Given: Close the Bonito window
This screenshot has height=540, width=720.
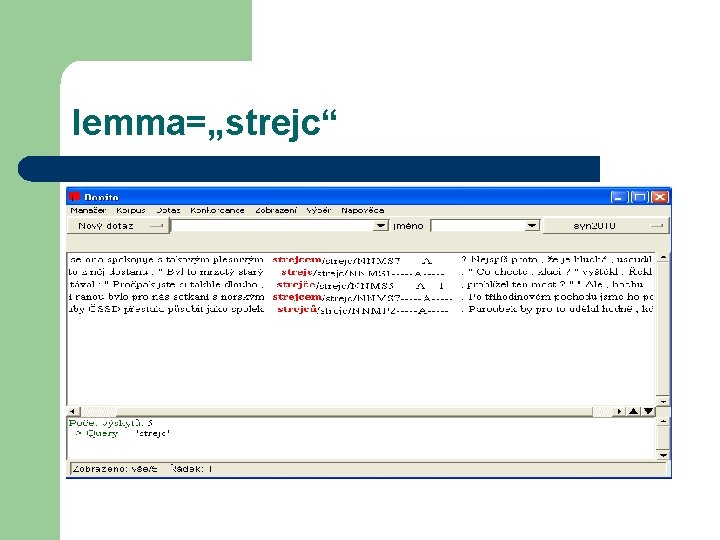Looking at the screenshot, I should pyautogui.click(x=660, y=197).
